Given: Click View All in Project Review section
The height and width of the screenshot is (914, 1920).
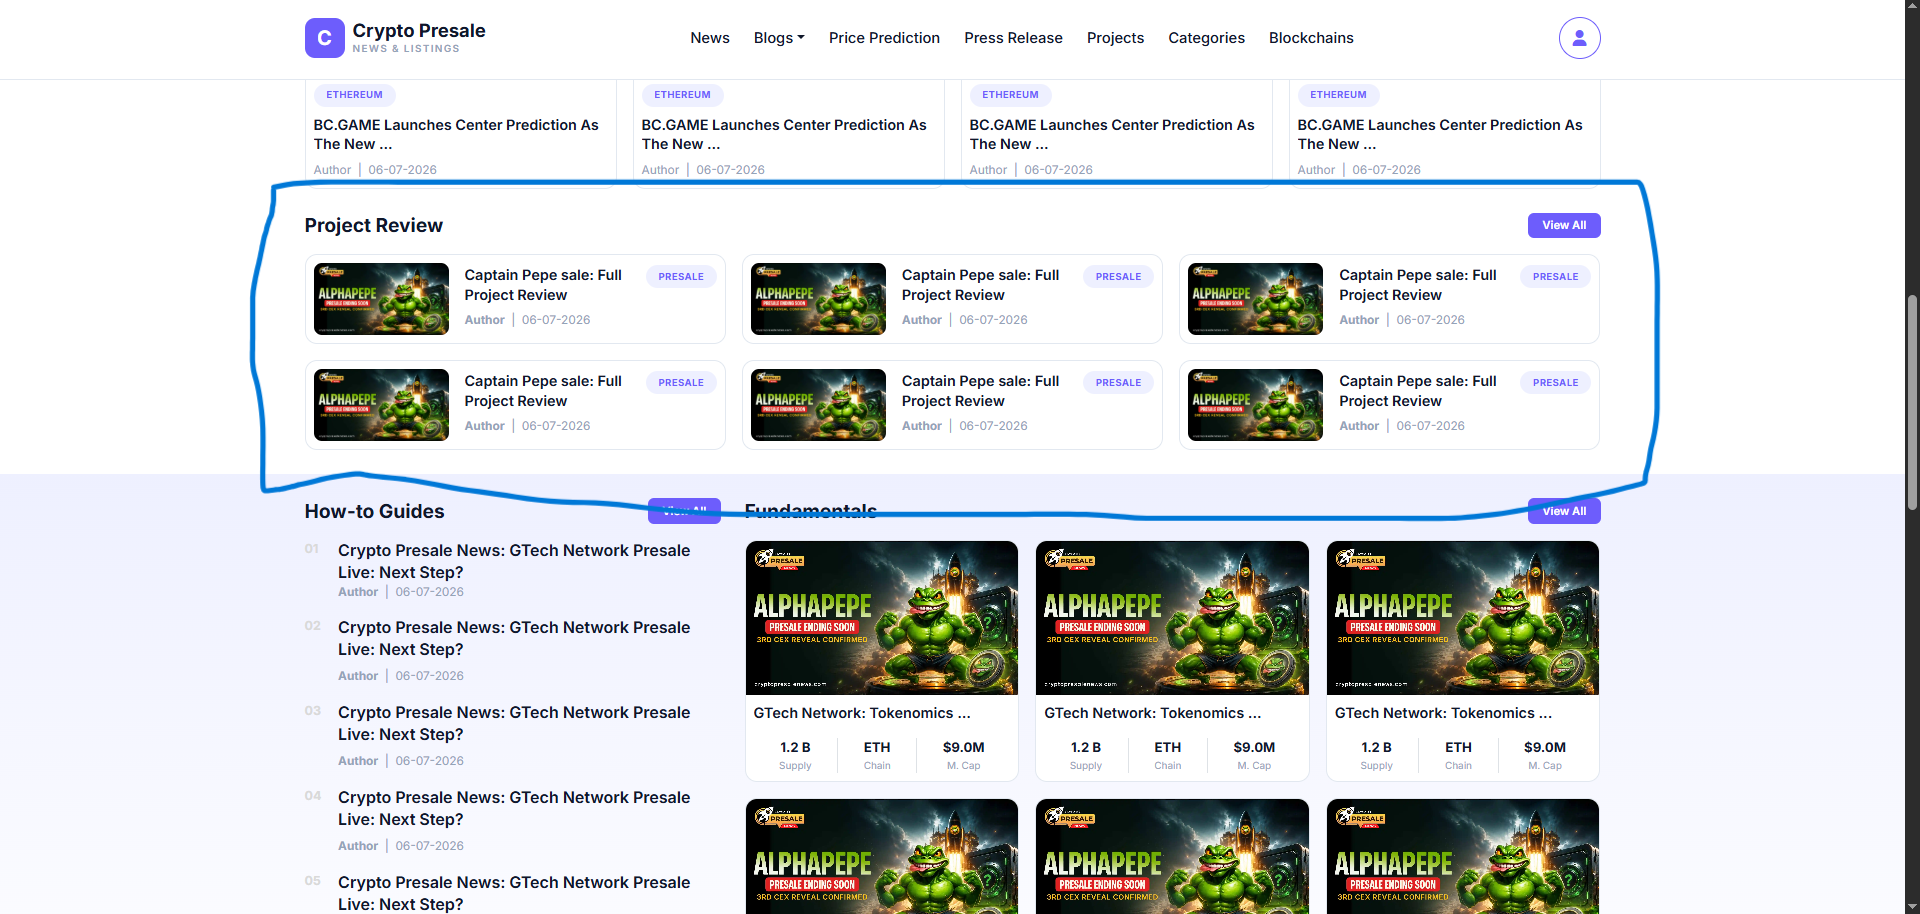Looking at the screenshot, I should (x=1564, y=225).
